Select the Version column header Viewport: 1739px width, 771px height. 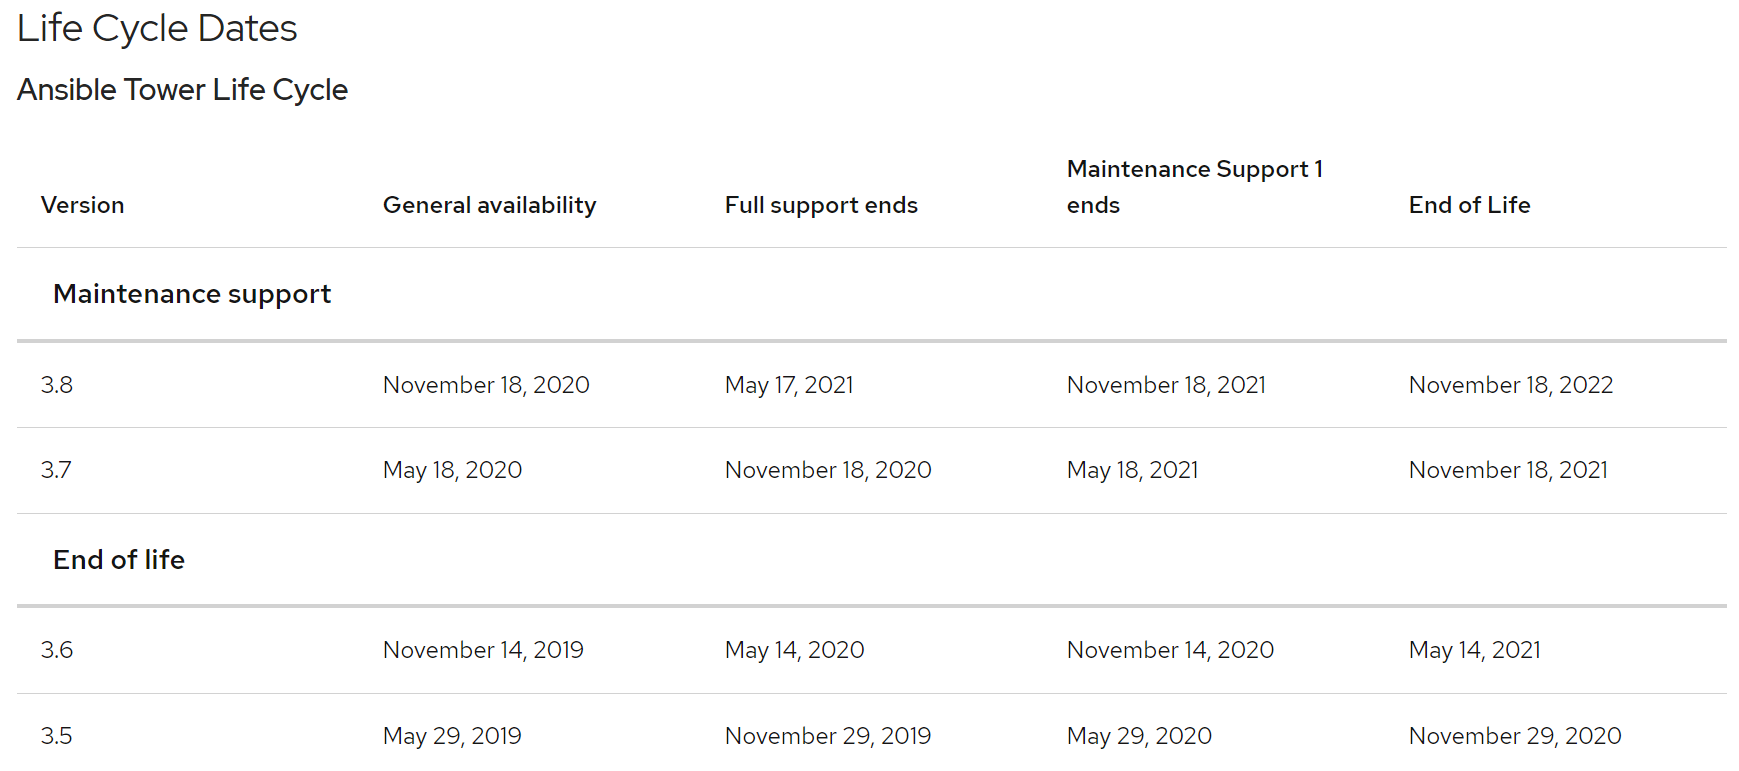pyautogui.click(x=83, y=205)
